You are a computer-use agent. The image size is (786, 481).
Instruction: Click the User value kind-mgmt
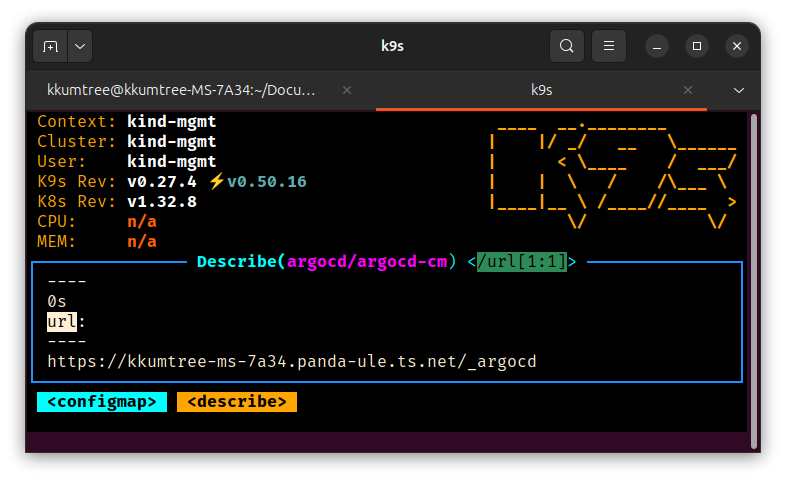tap(171, 162)
